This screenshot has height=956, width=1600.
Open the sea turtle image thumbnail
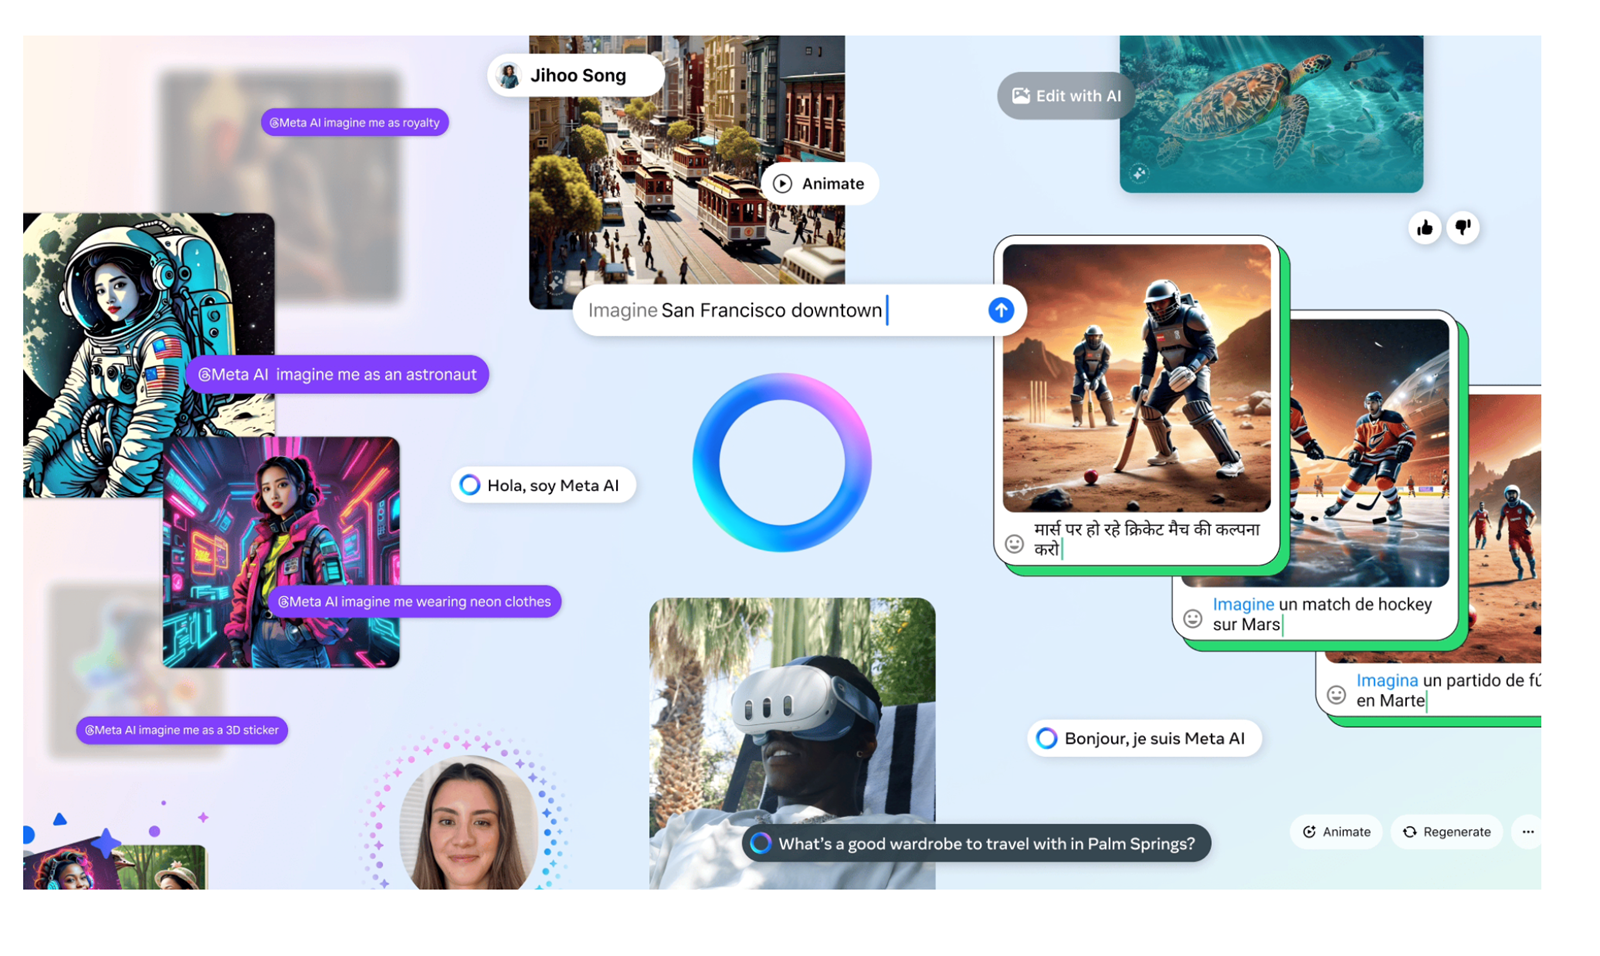tap(1271, 114)
